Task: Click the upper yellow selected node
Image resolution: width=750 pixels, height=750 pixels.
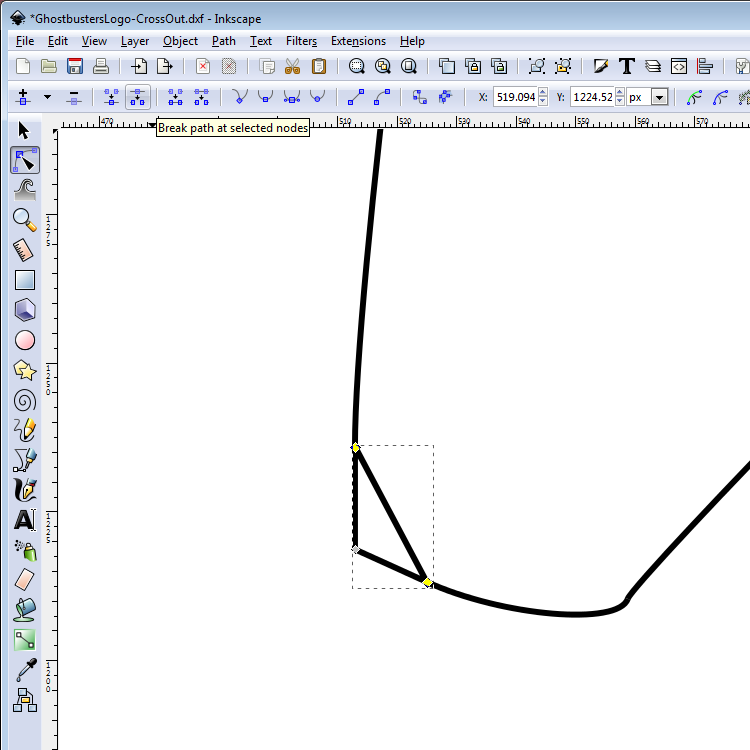Action: coord(355,448)
